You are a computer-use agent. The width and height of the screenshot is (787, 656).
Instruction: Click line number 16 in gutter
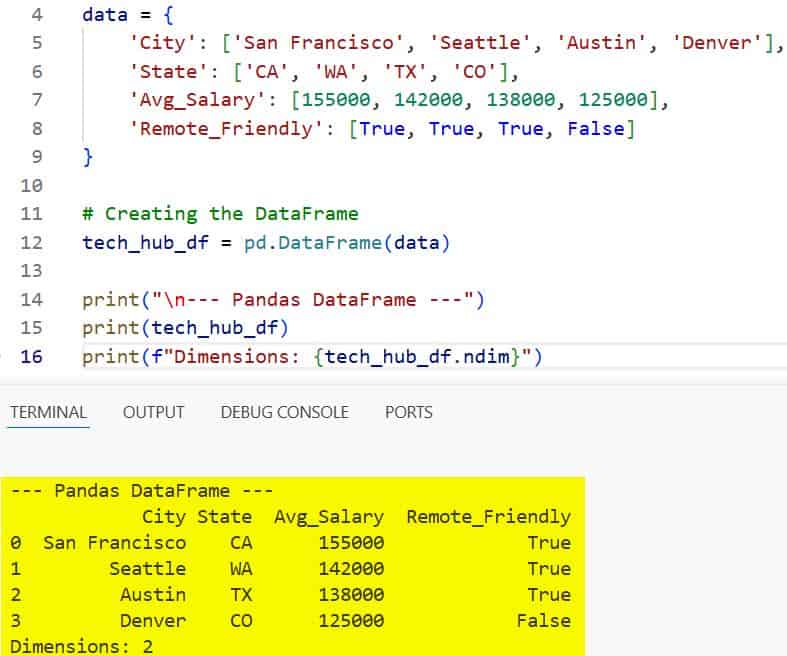(31, 357)
